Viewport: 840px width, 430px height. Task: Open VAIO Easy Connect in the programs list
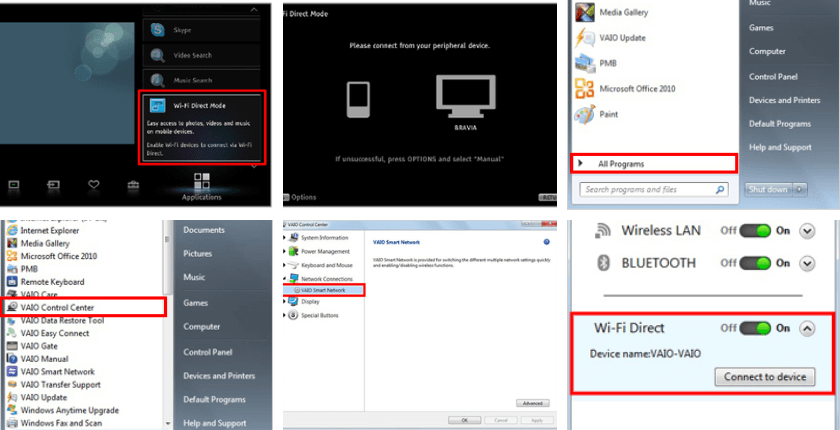(x=48, y=333)
